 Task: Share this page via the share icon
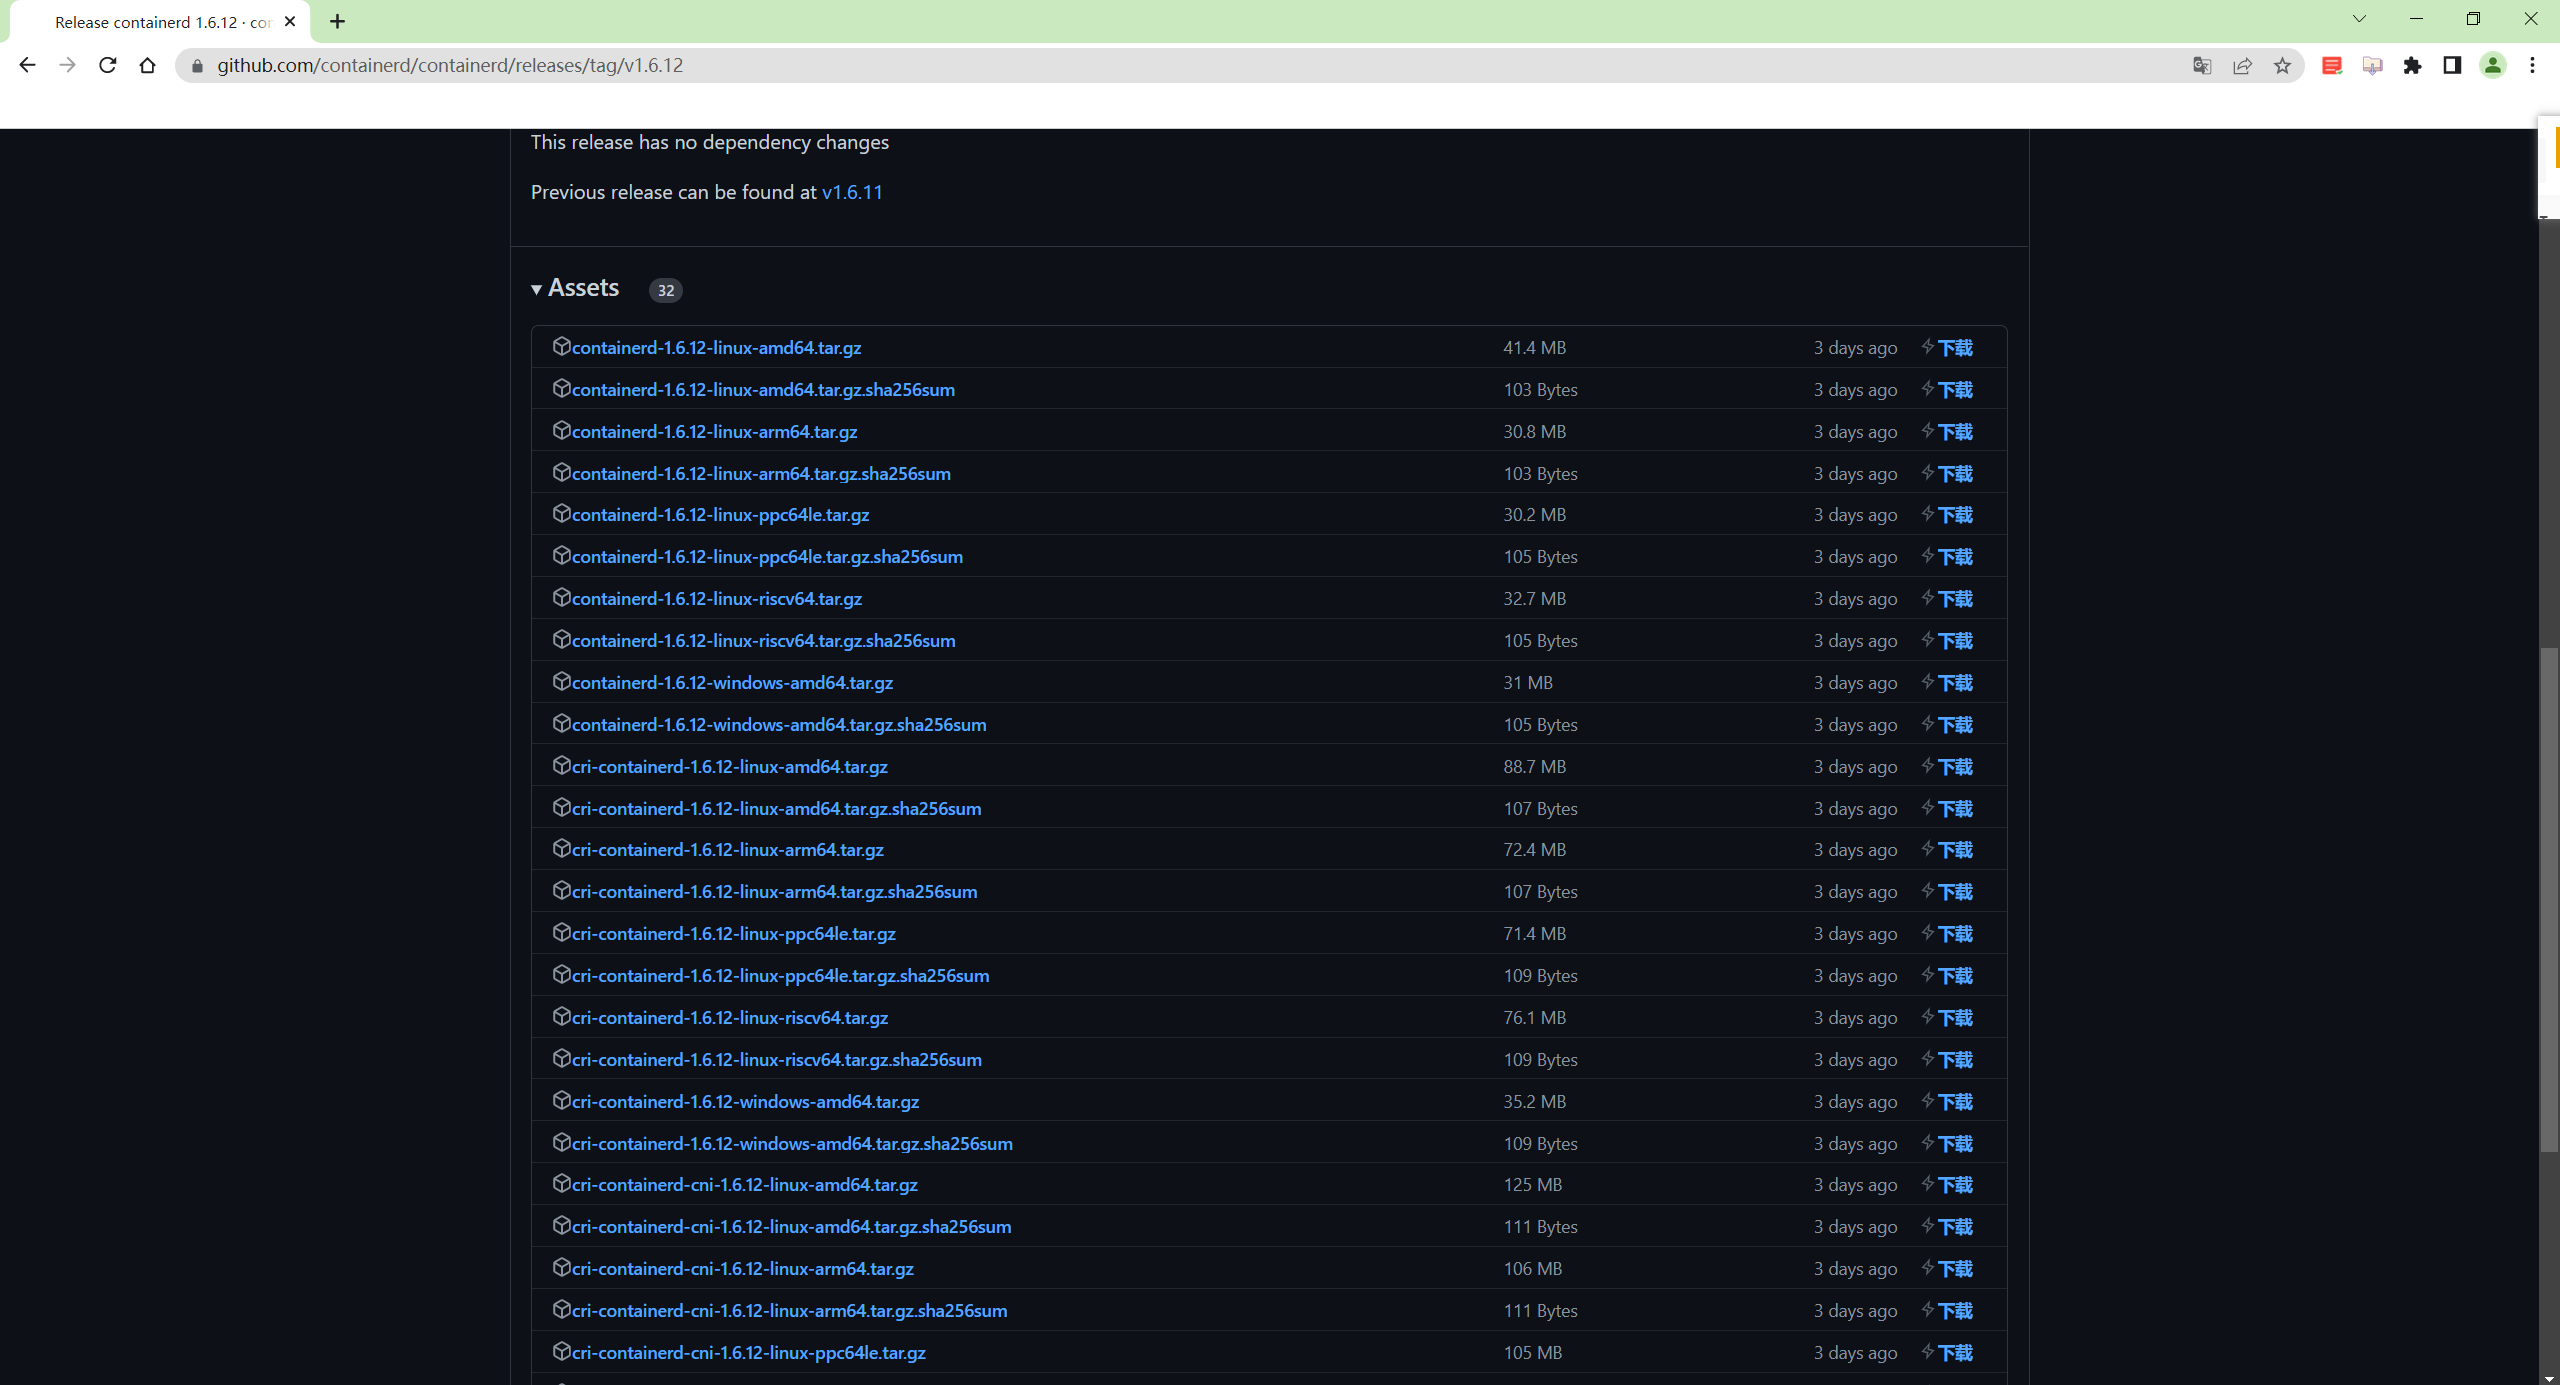click(x=2242, y=65)
